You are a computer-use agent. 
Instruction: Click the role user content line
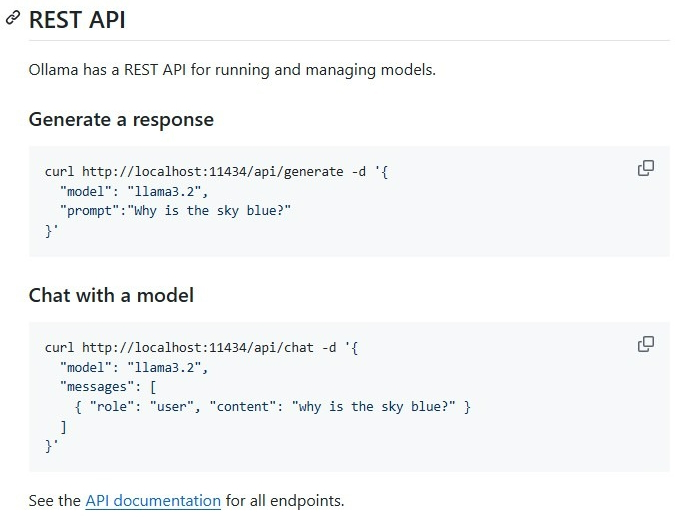(272, 406)
